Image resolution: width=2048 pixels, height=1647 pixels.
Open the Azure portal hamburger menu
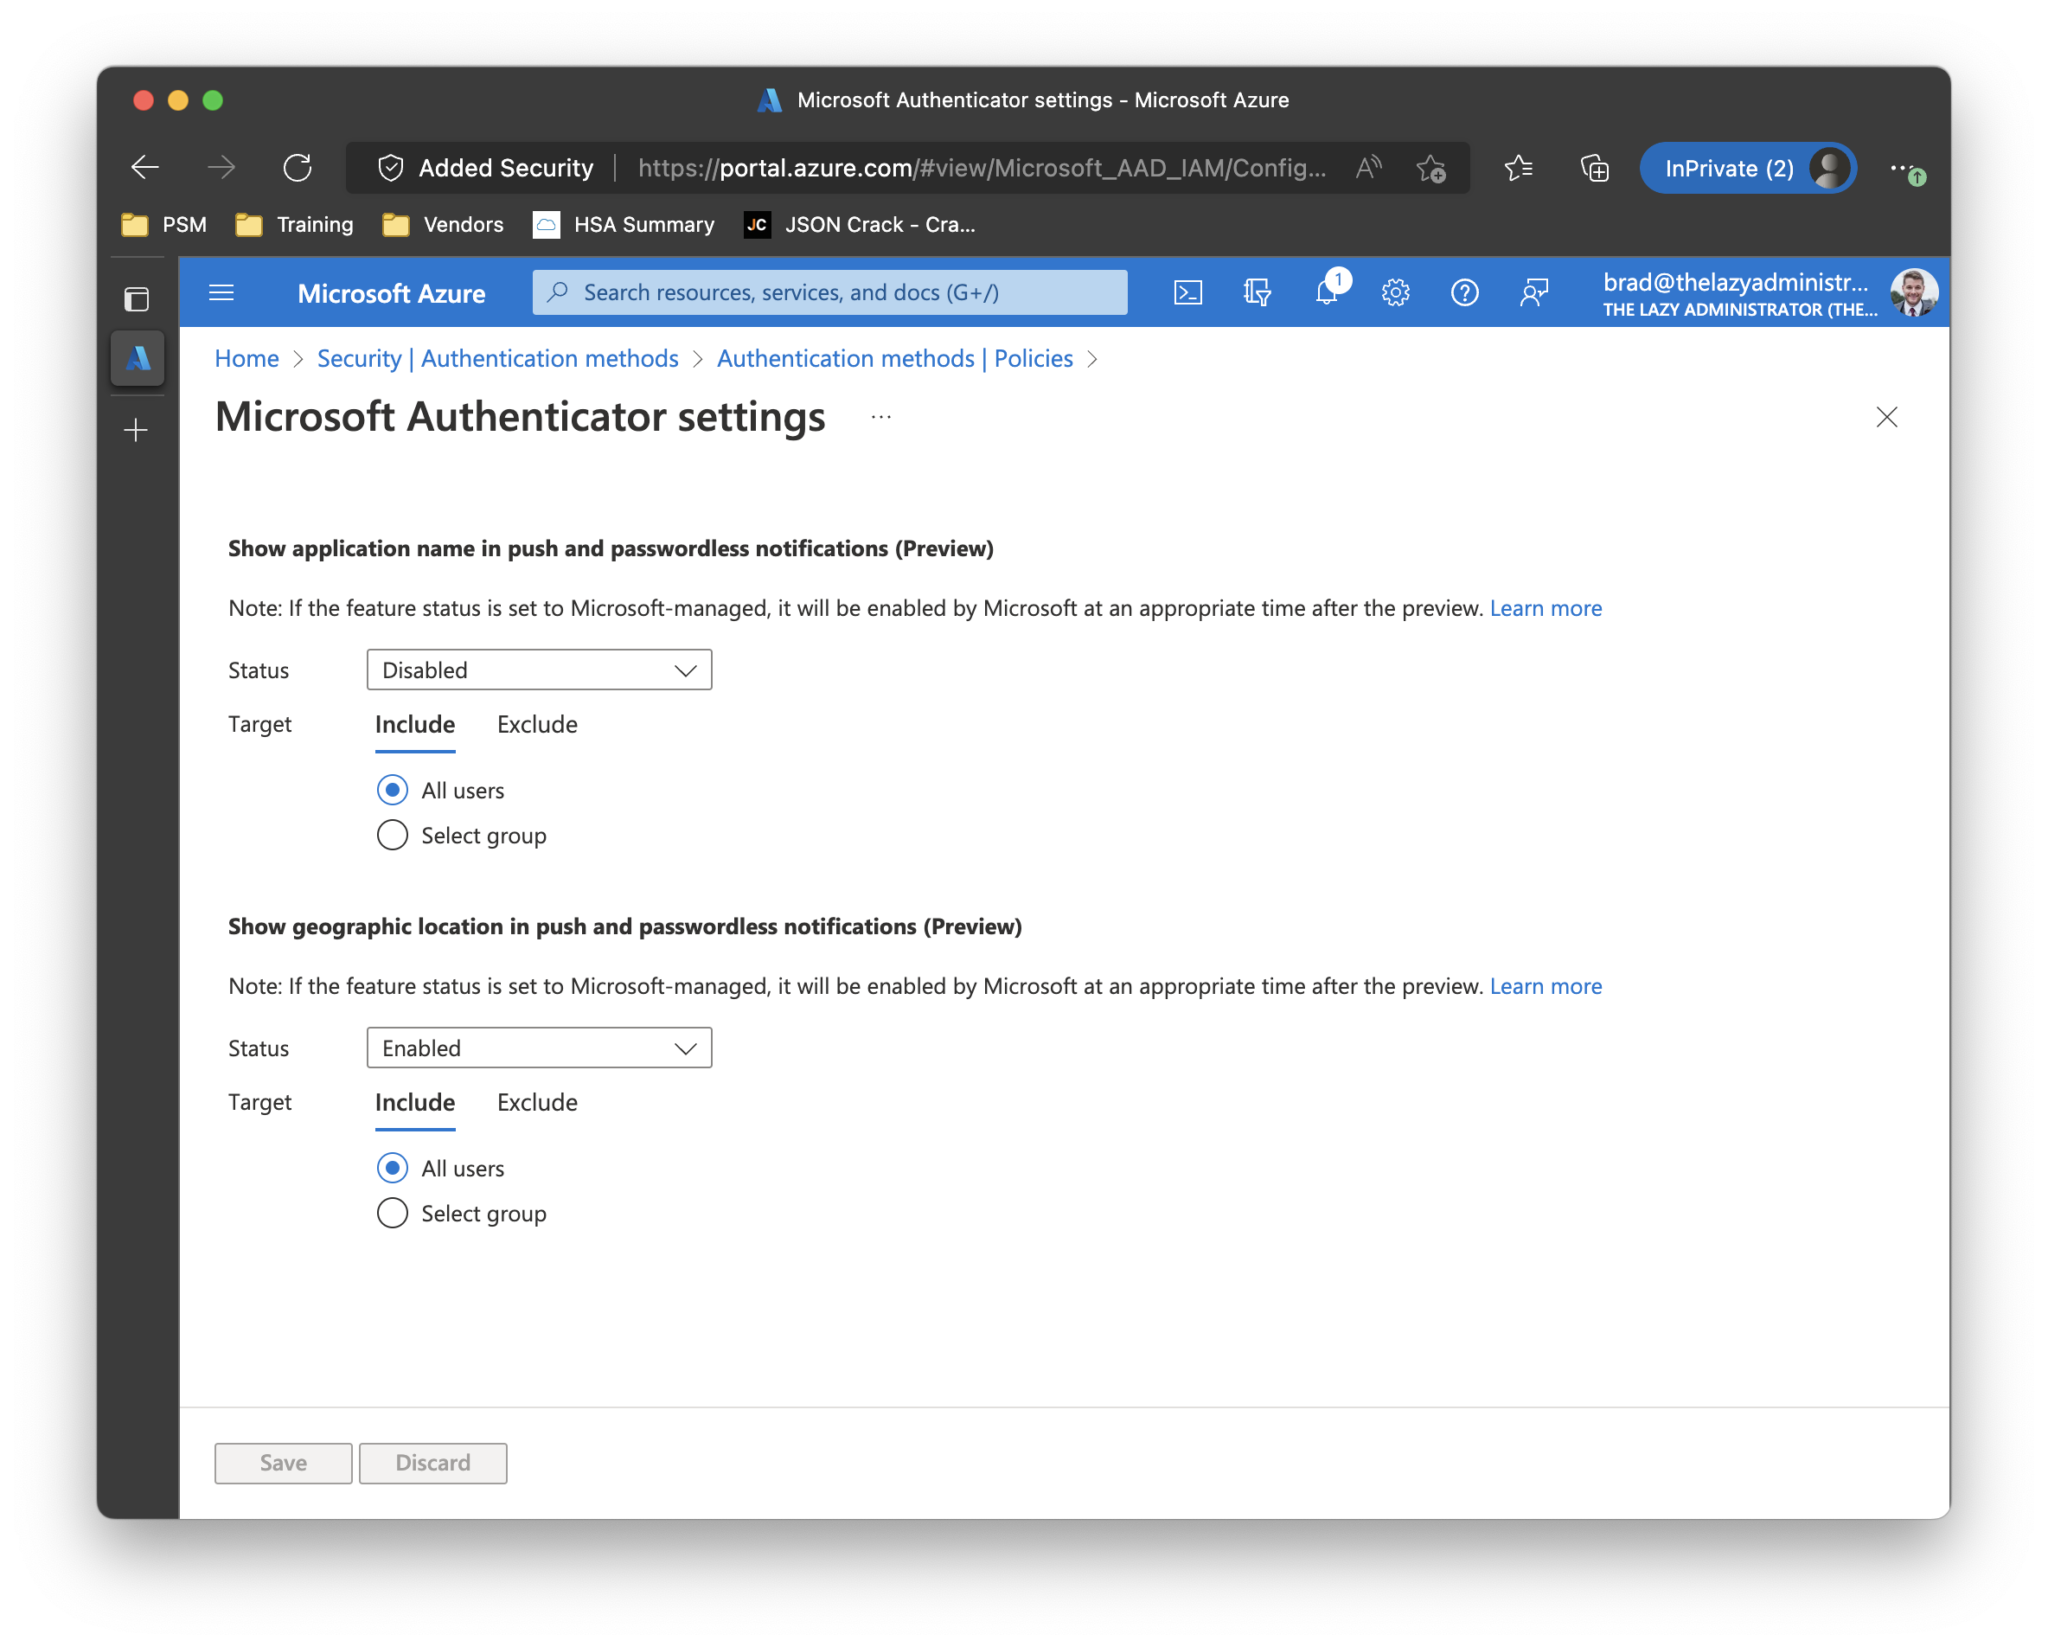[x=221, y=292]
